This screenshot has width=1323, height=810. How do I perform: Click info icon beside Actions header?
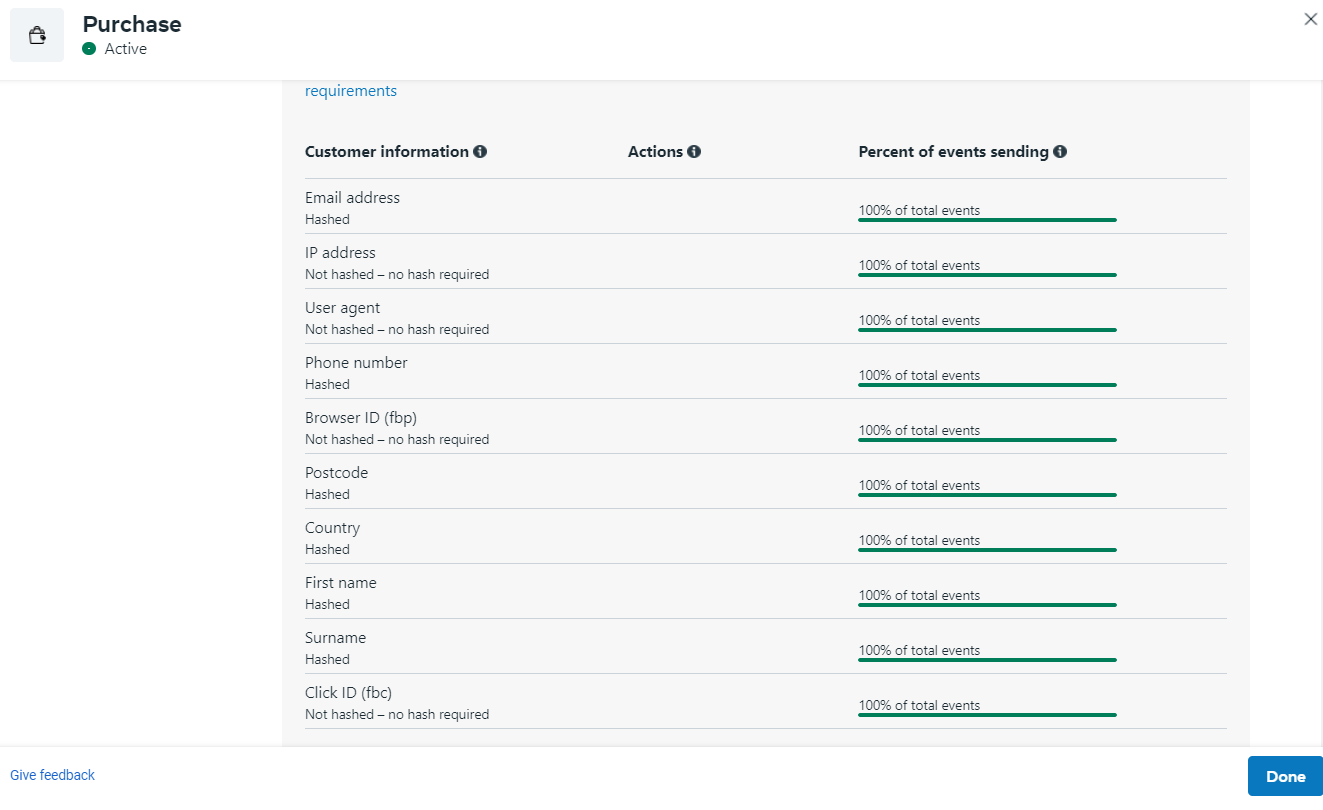click(694, 152)
